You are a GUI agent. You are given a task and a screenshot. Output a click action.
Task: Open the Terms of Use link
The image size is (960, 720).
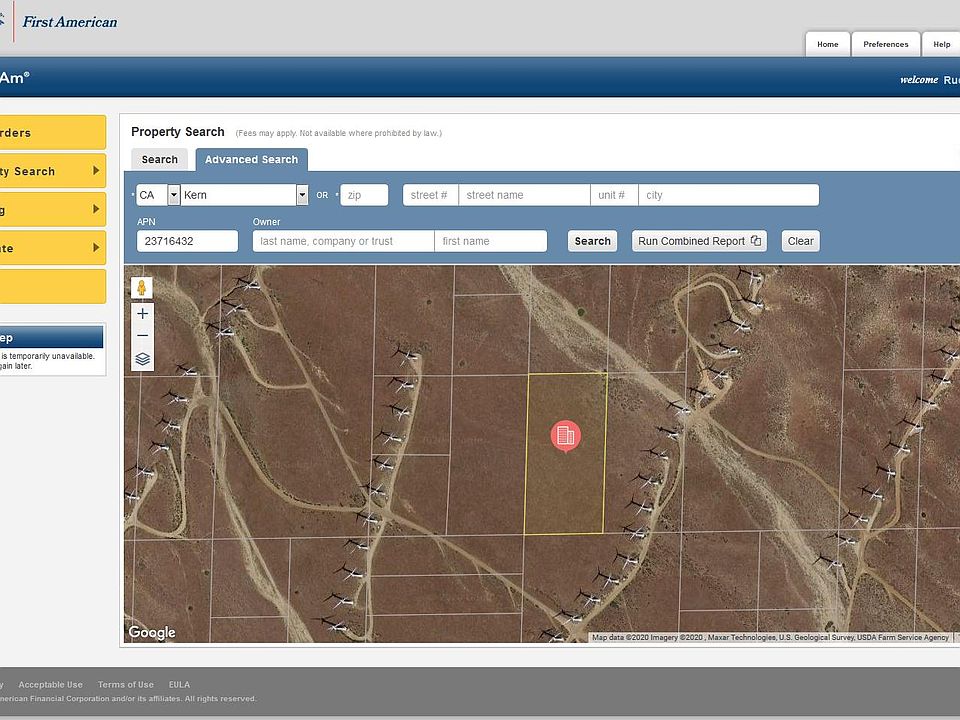coord(125,685)
